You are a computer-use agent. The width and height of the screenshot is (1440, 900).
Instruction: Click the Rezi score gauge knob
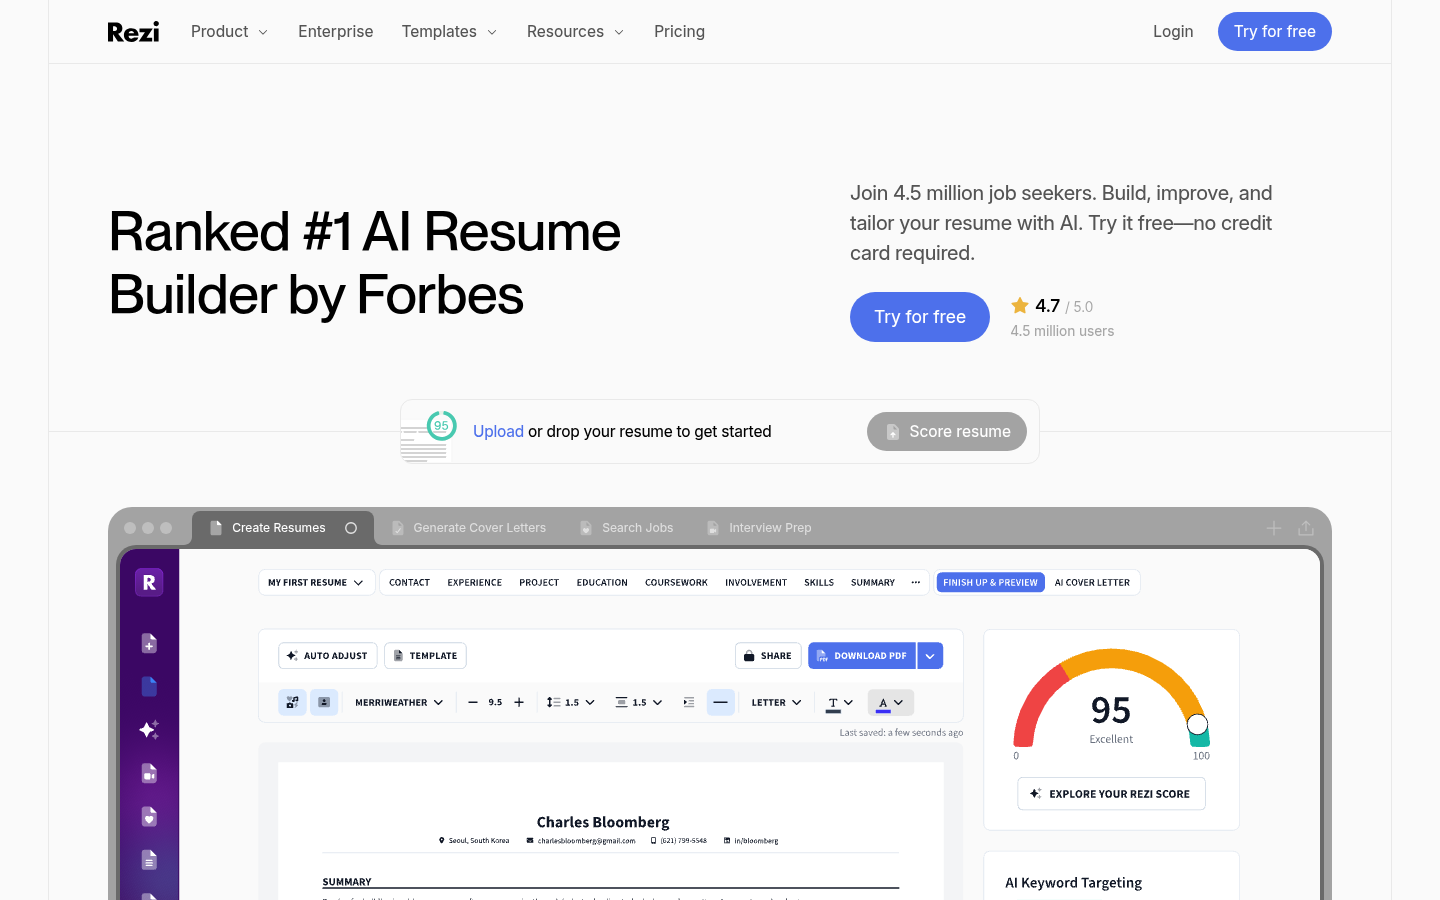click(1197, 725)
